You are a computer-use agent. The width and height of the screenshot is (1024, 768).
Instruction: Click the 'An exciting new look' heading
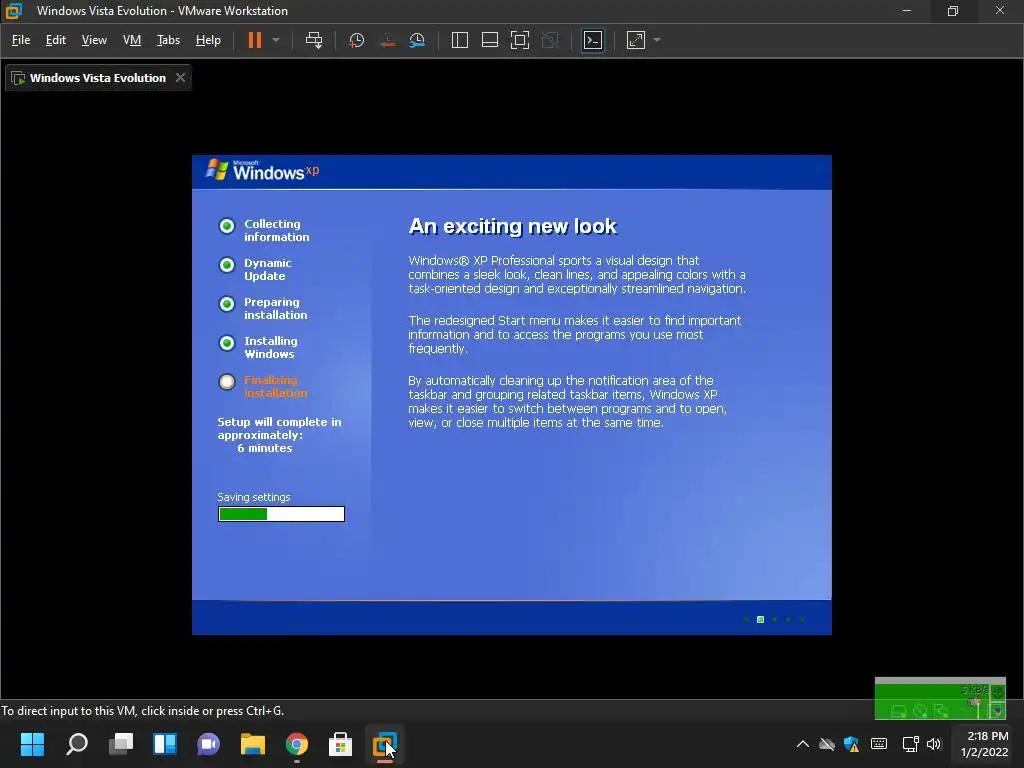tap(513, 226)
